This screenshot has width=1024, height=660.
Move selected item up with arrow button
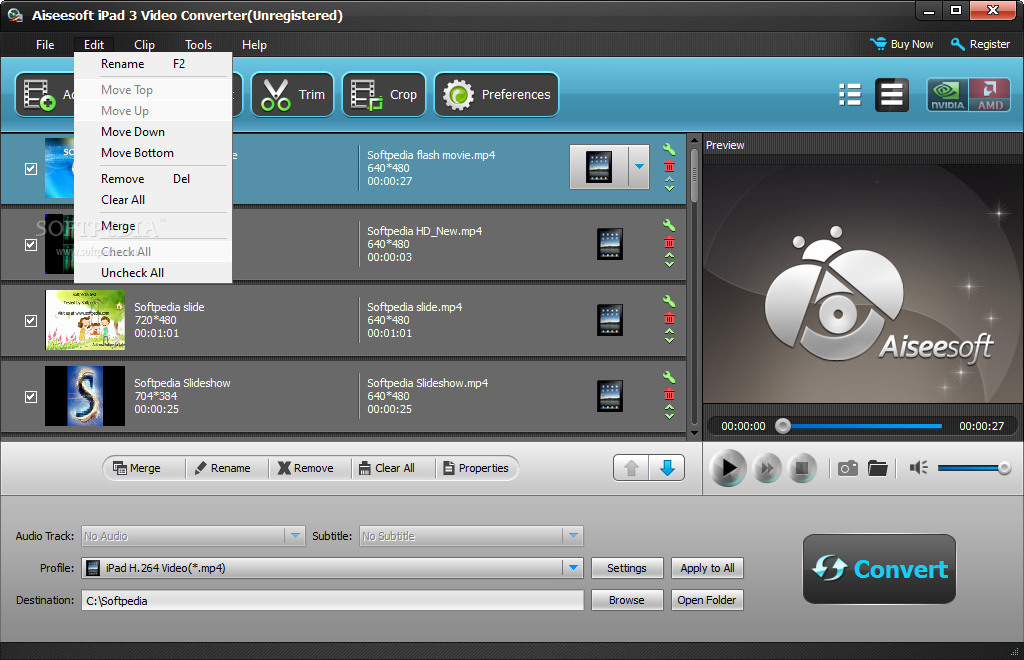click(x=632, y=468)
